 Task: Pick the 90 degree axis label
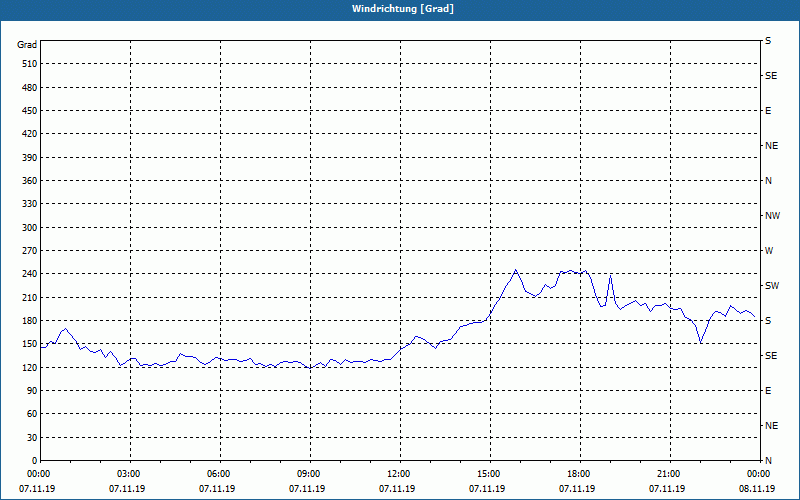(x=32, y=391)
